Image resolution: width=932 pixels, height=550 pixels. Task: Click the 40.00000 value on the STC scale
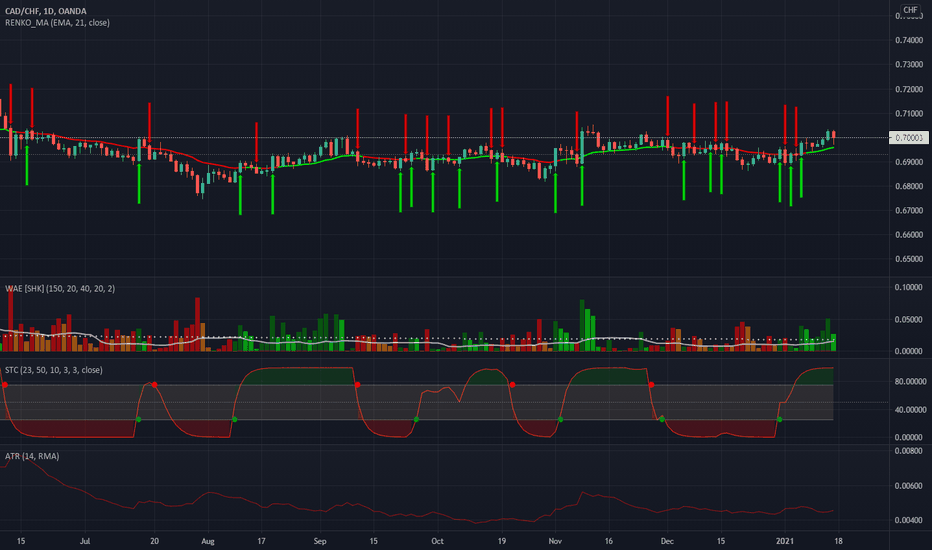(911, 410)
